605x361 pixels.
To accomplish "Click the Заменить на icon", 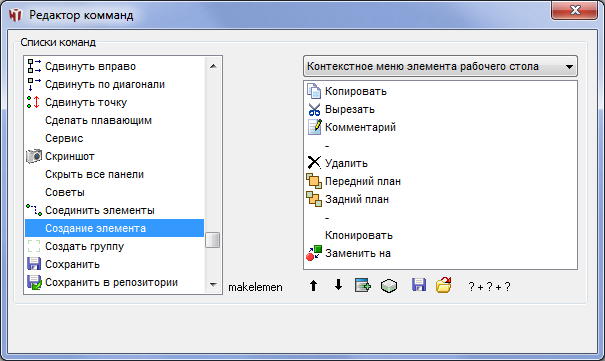I will (x=314, y=253).
